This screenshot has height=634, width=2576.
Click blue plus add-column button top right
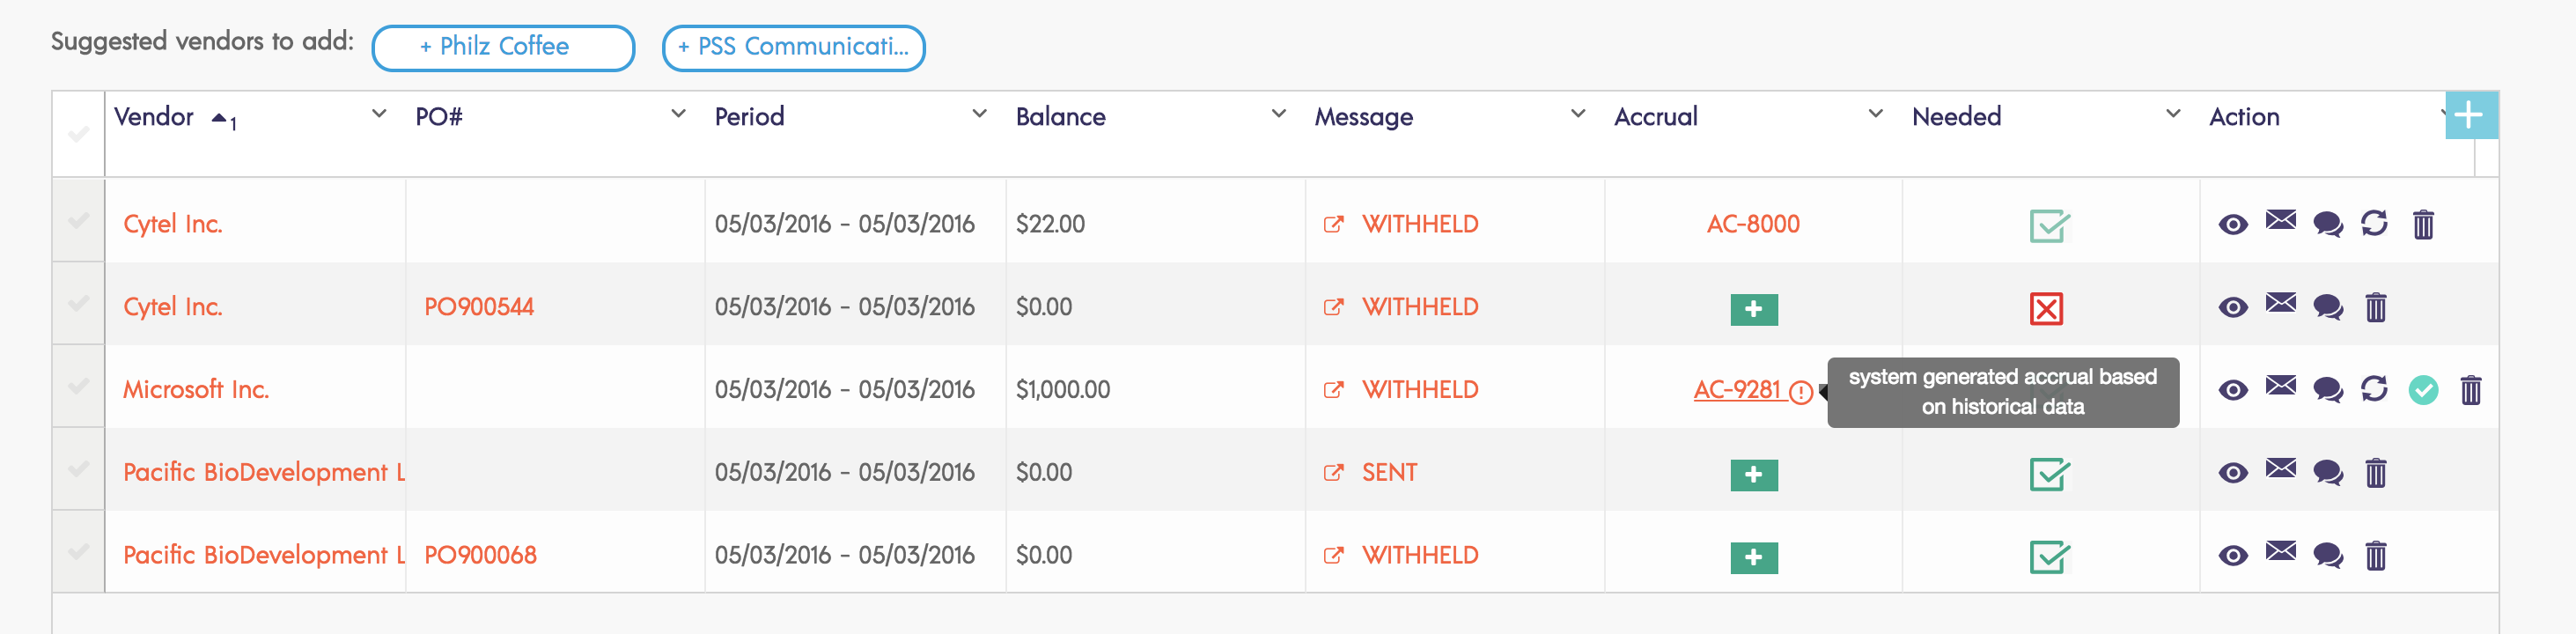click(2469, 115)
